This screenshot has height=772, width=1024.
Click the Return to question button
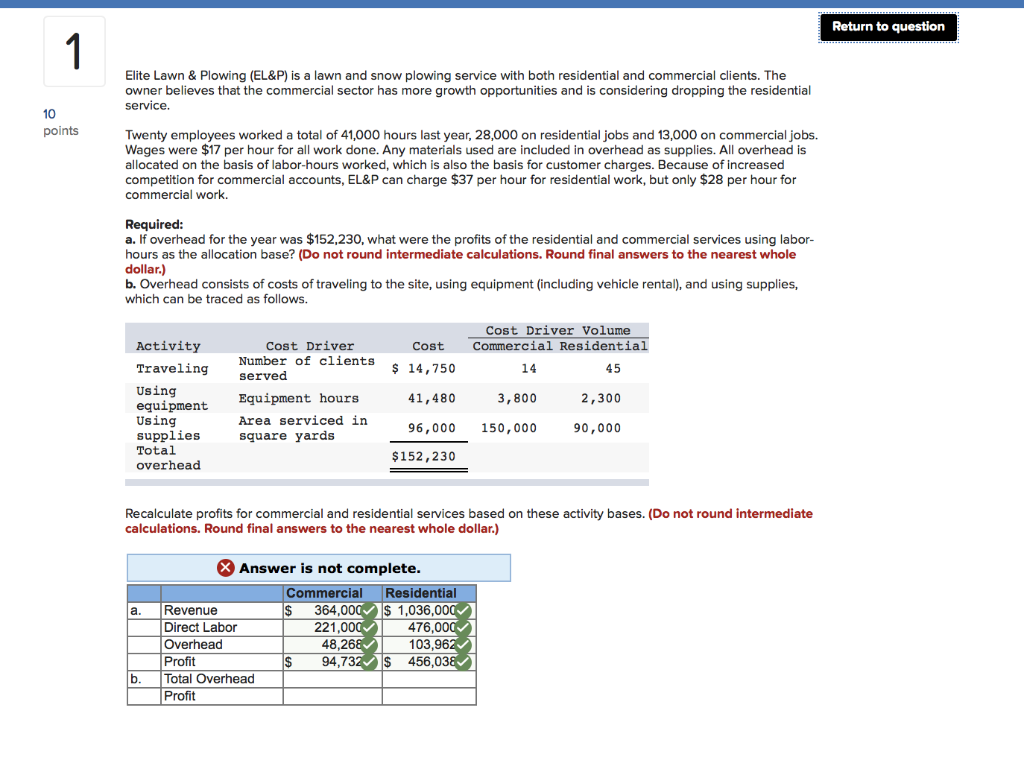(x=888, y=27)
